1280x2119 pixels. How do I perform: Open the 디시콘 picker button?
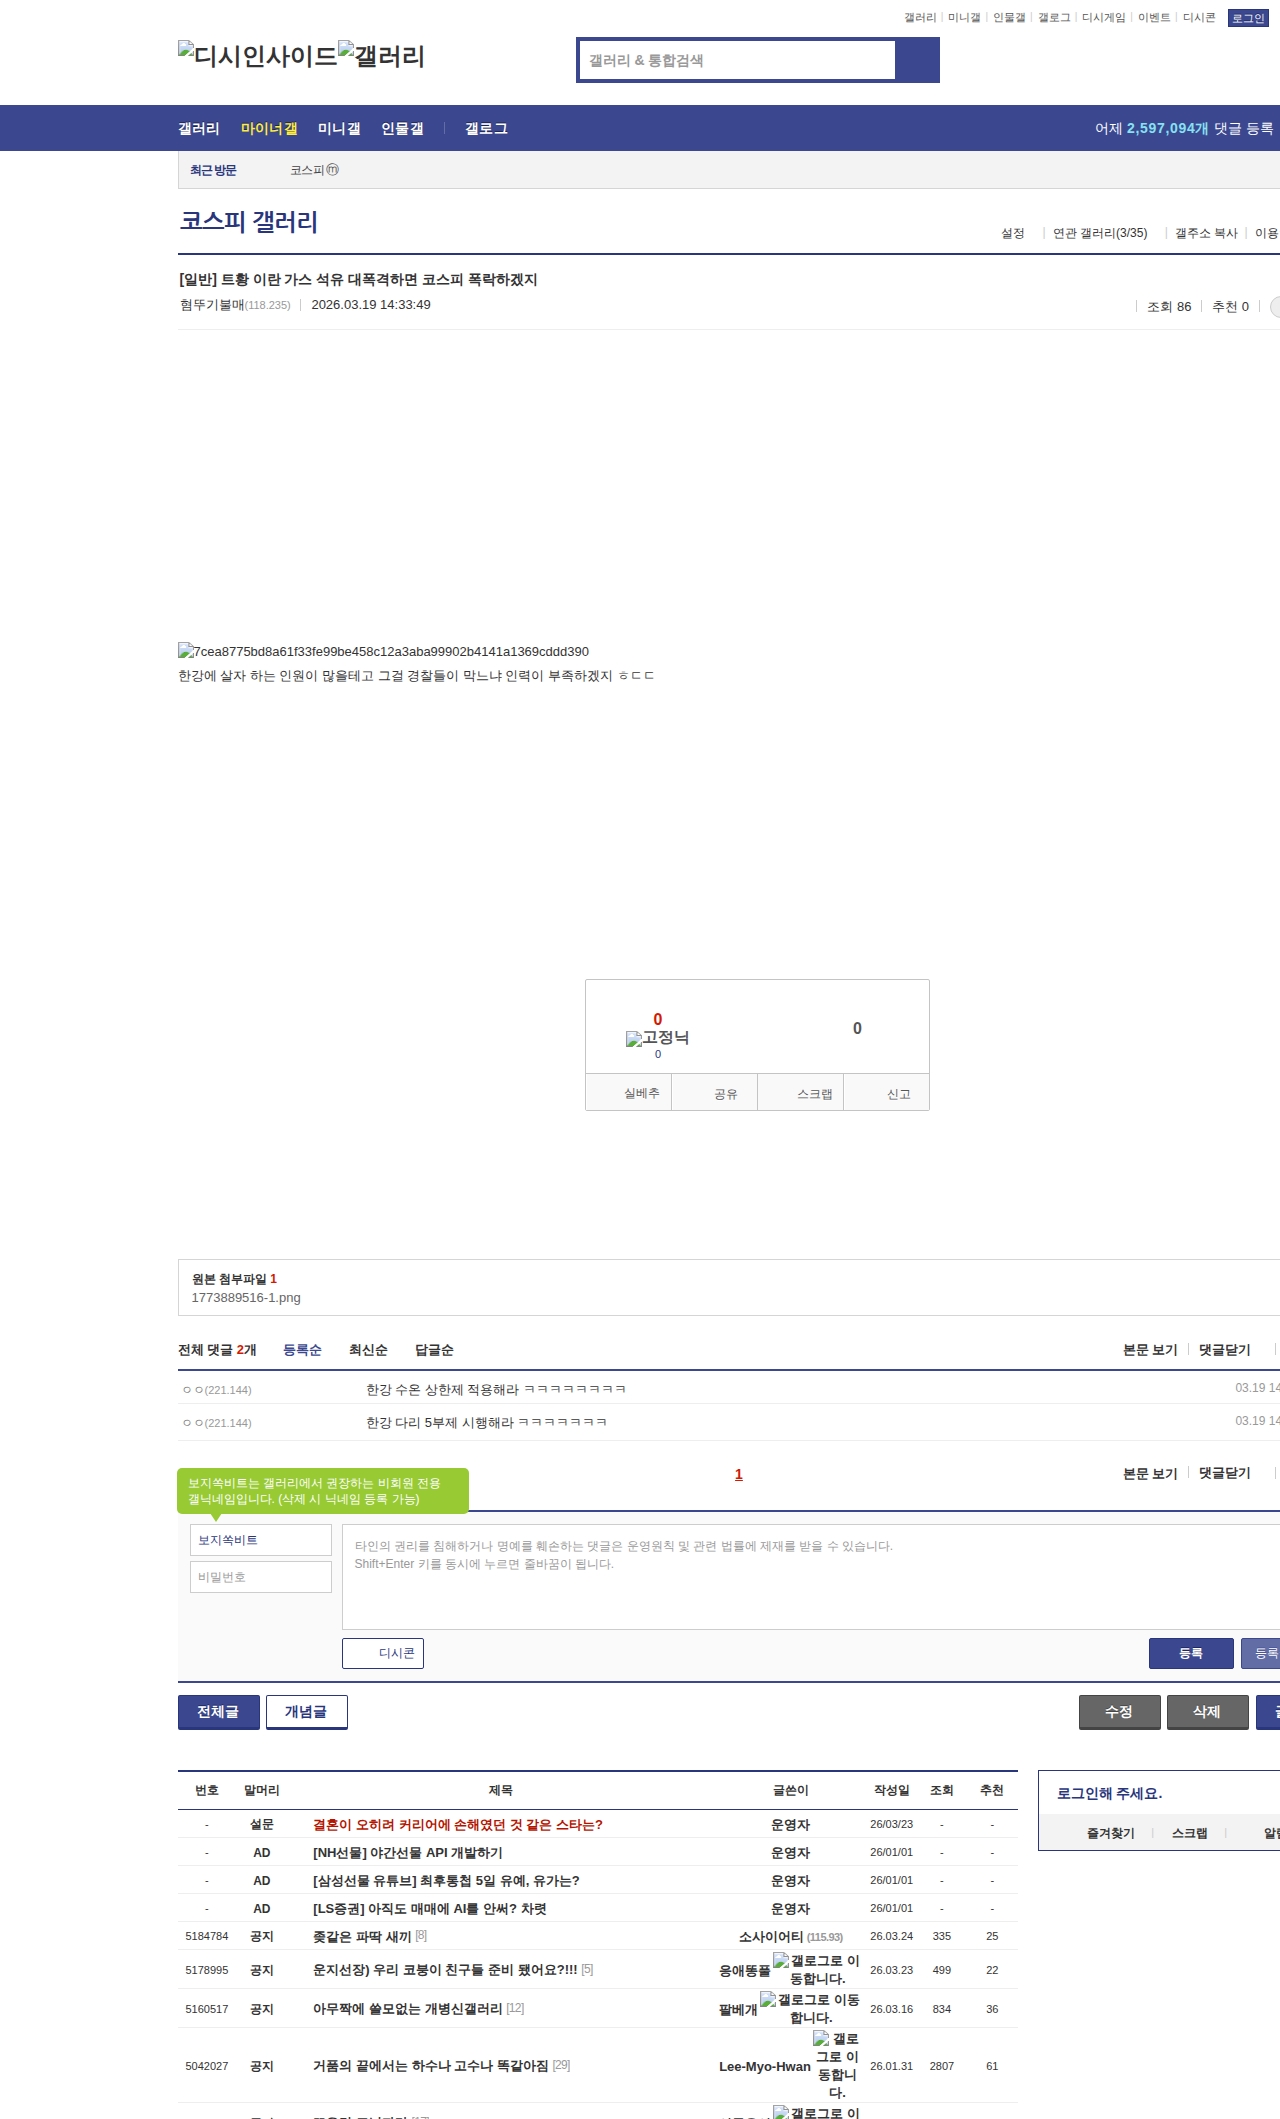click(383, 1653)
